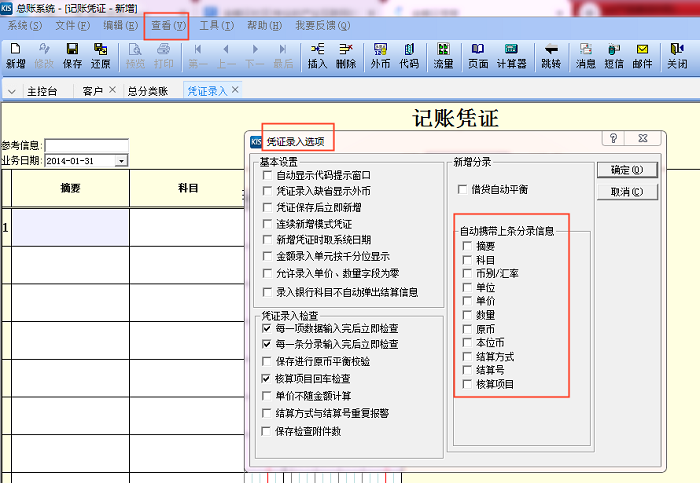700x483 pixels.
Task: Open the 邮件 (Mail) toolbar icon
Action: tap(642, 54)
